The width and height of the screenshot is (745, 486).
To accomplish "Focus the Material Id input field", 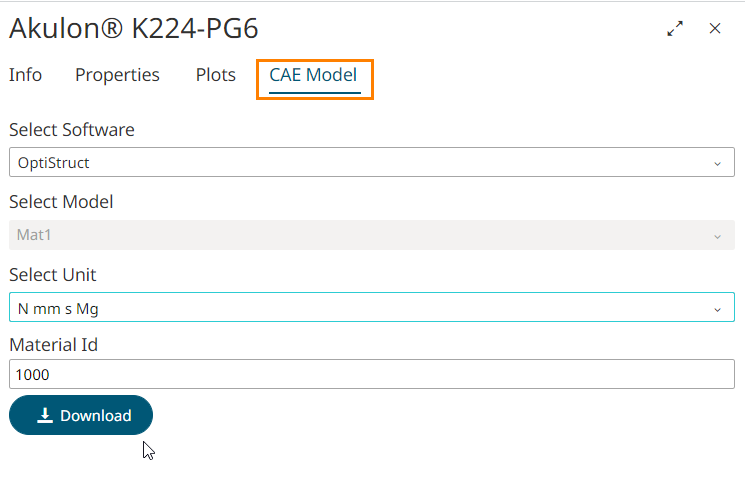I will coord(371,375).
